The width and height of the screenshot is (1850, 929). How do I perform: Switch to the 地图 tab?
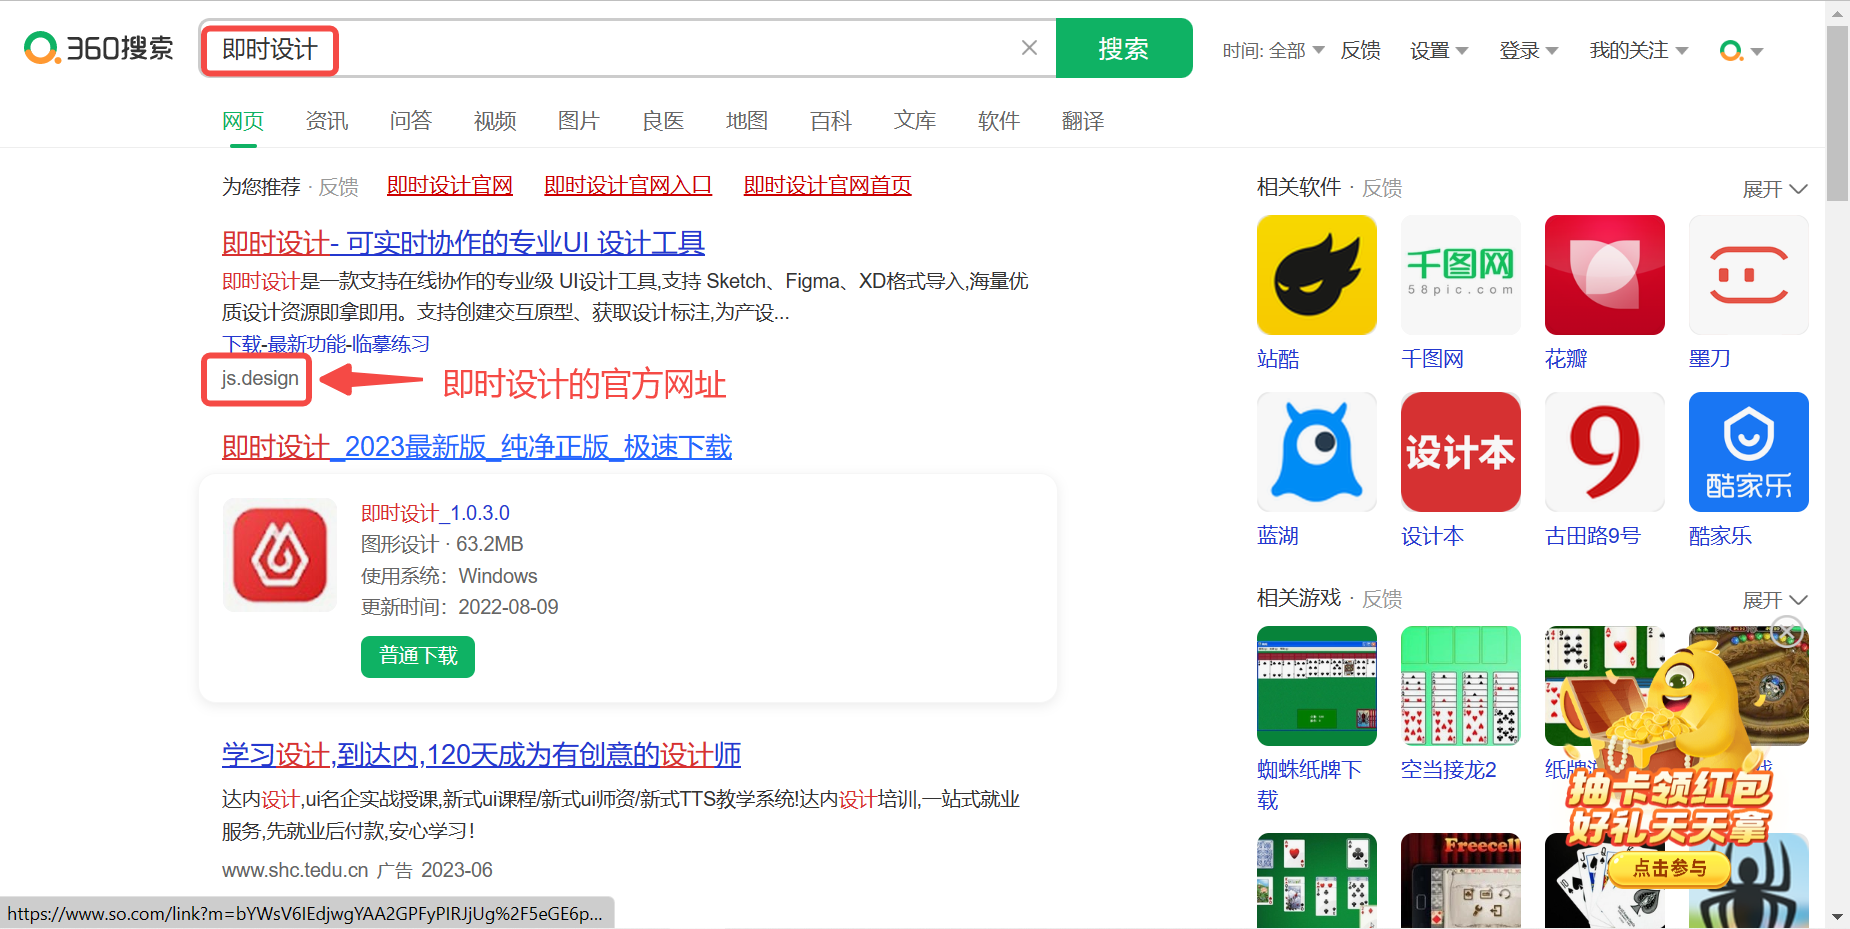pyautogui.click(x=747, y=121)
